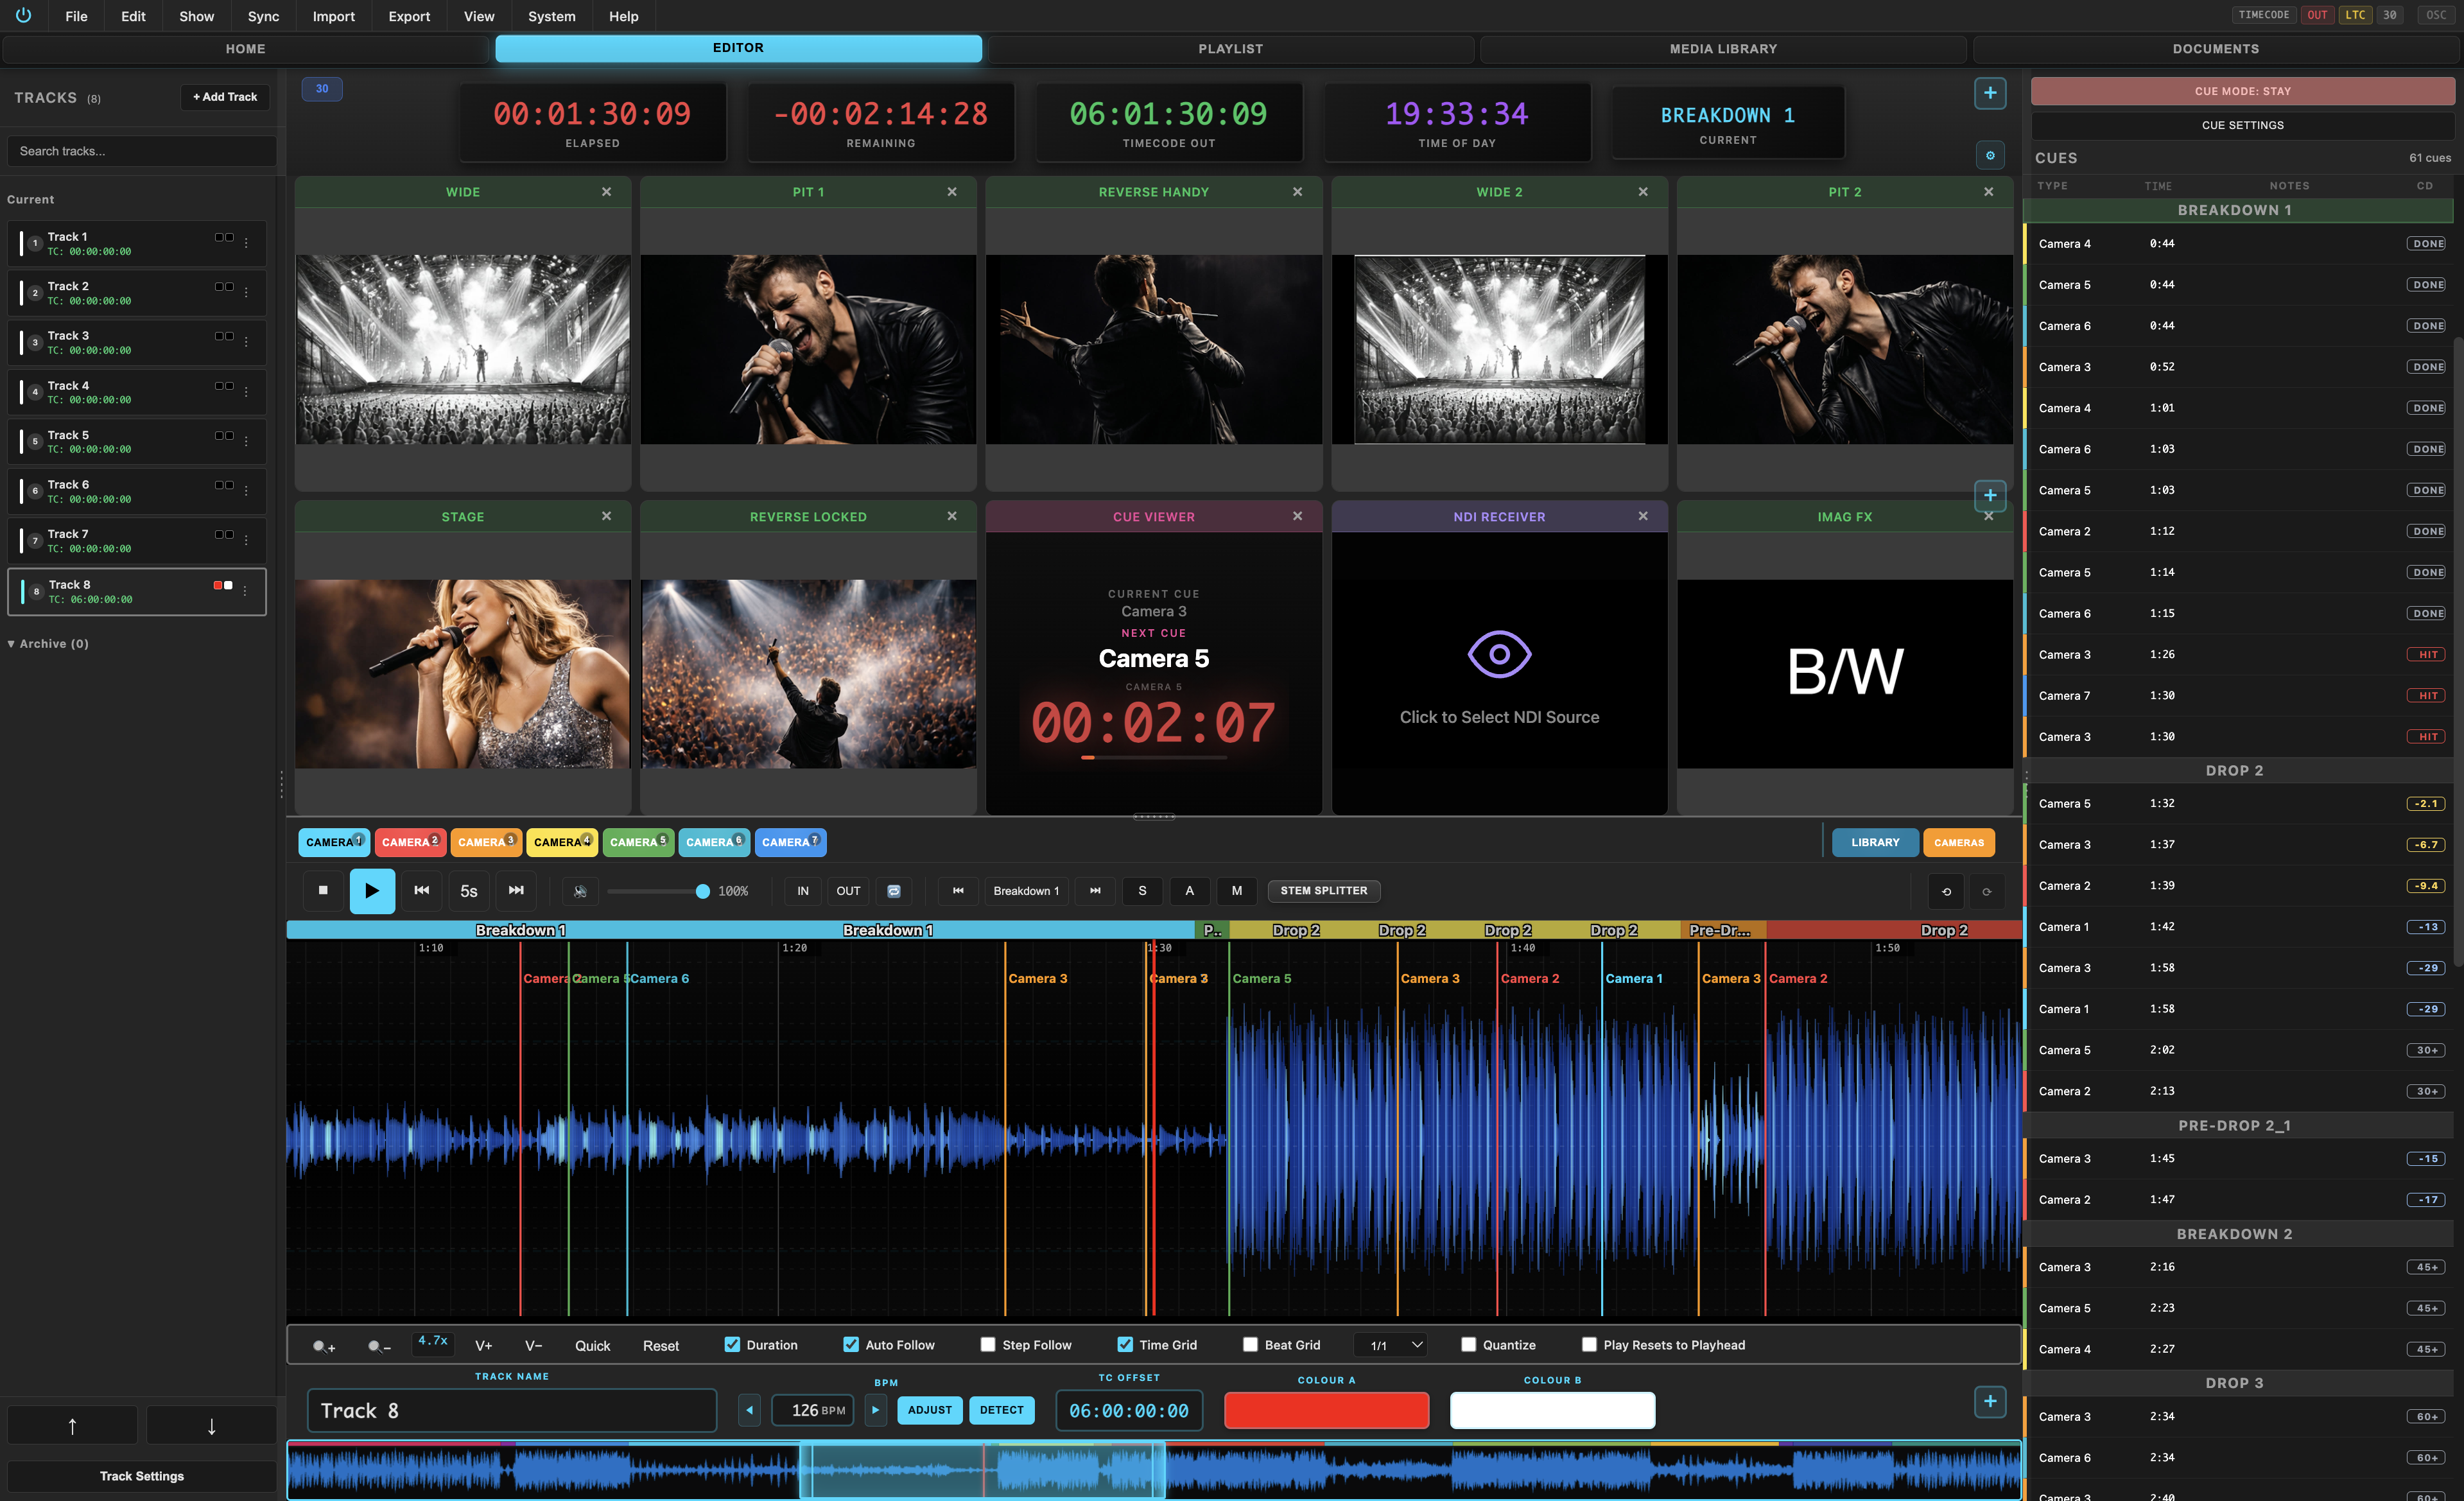Enable the Beat Grid checkbox
Viewport: 2464px width, 1501px height.
1250,1345
